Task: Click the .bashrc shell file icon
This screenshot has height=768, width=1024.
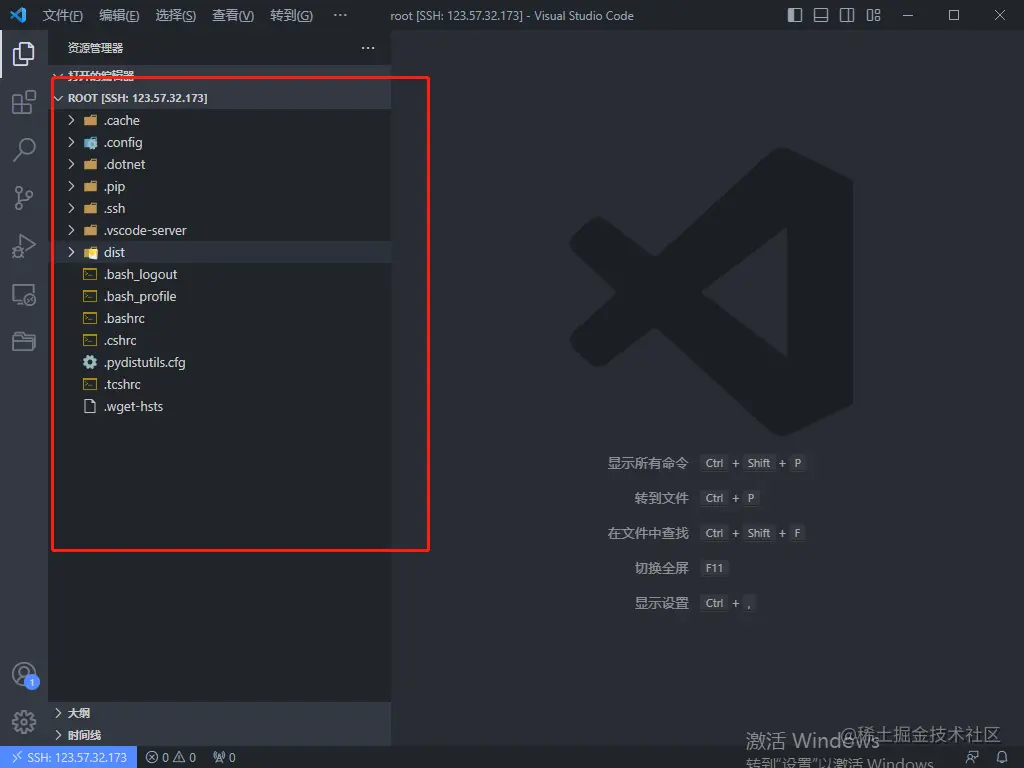Action: click(x=90, y=319)
